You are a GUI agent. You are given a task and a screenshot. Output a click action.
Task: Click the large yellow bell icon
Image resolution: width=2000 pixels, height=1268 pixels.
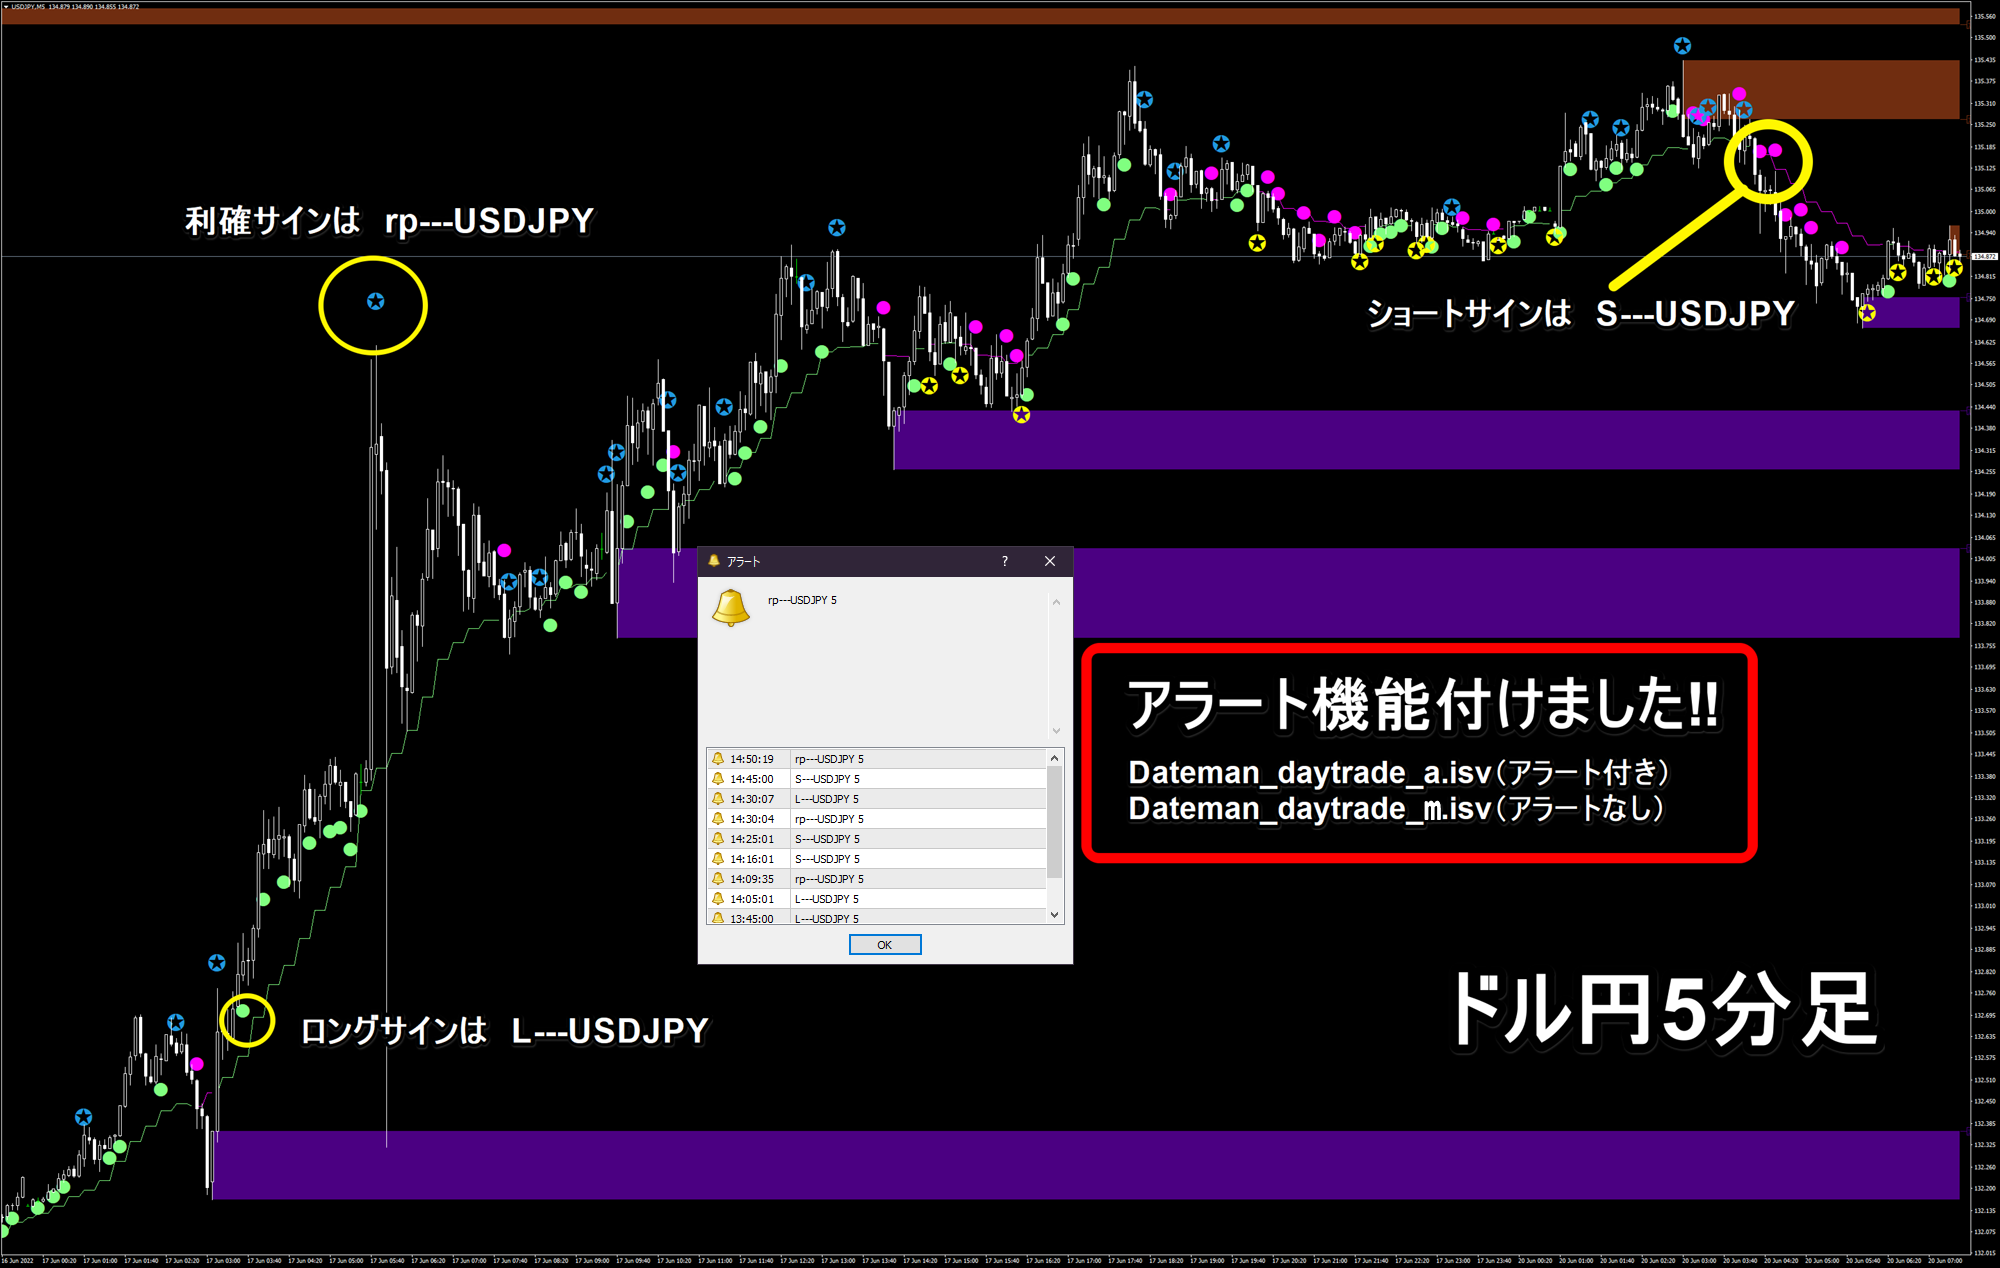coord(730,607)
